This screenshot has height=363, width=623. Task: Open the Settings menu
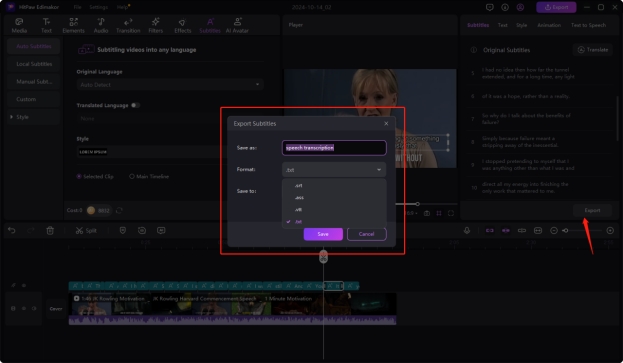[99, 7]
